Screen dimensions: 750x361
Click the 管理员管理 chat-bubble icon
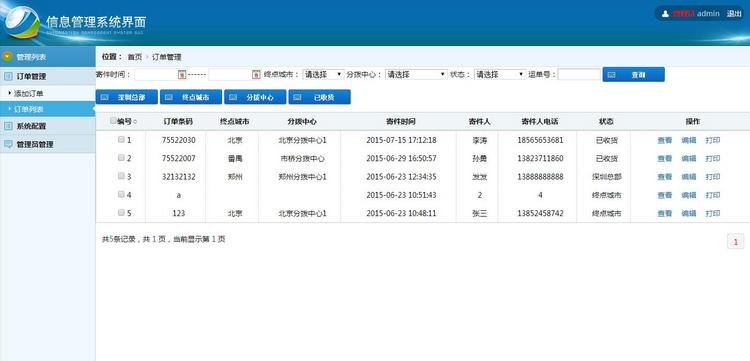[x=8, y=144]
